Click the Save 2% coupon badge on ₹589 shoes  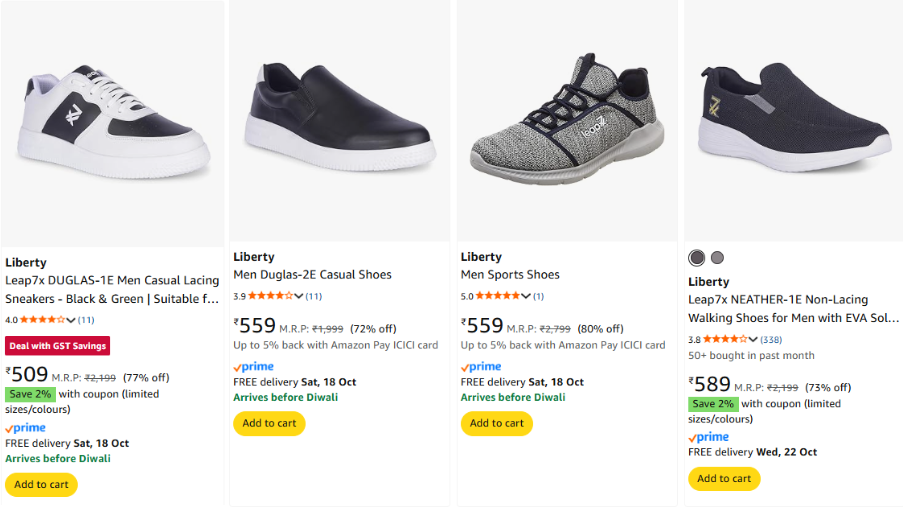point(713,404)
